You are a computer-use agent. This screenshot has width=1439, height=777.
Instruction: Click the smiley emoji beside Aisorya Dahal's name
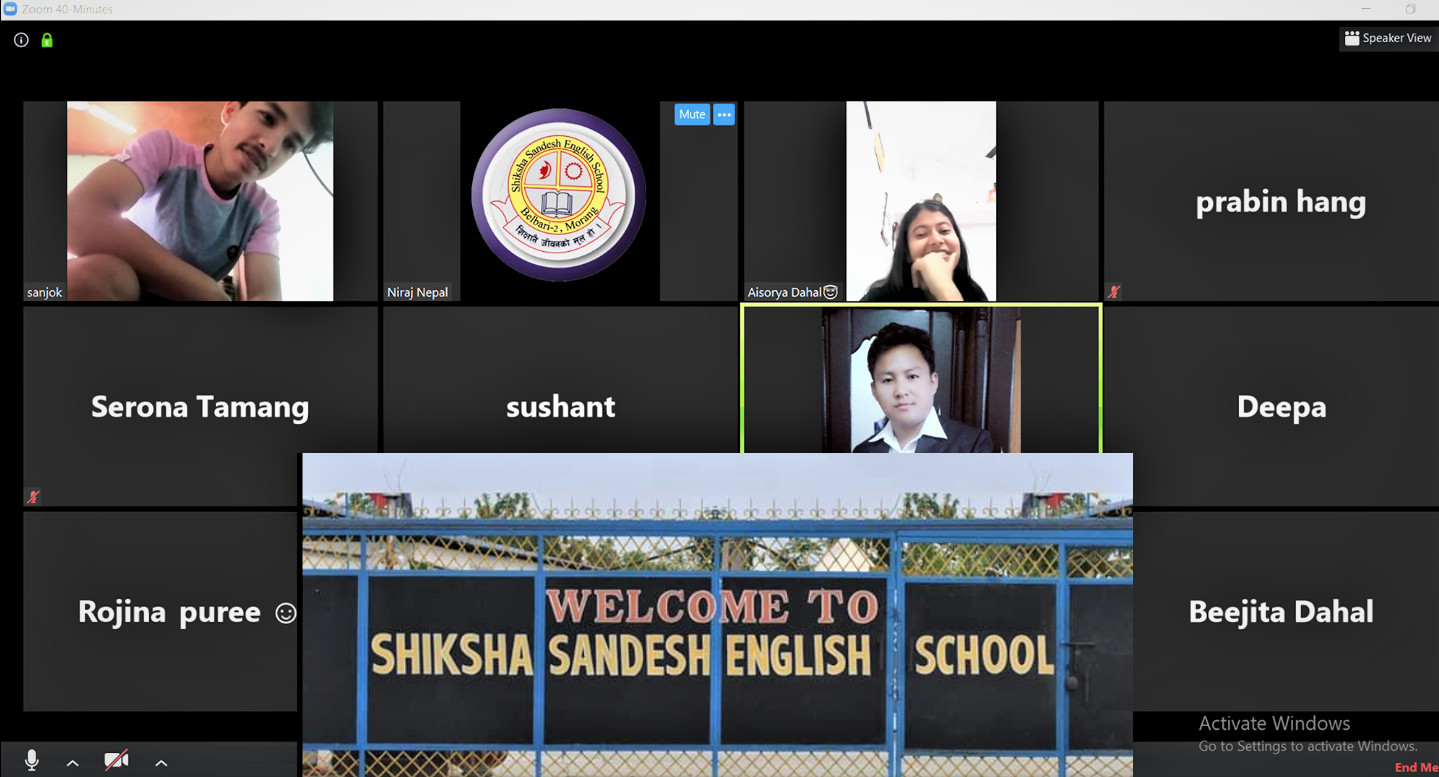pos(830,292)
